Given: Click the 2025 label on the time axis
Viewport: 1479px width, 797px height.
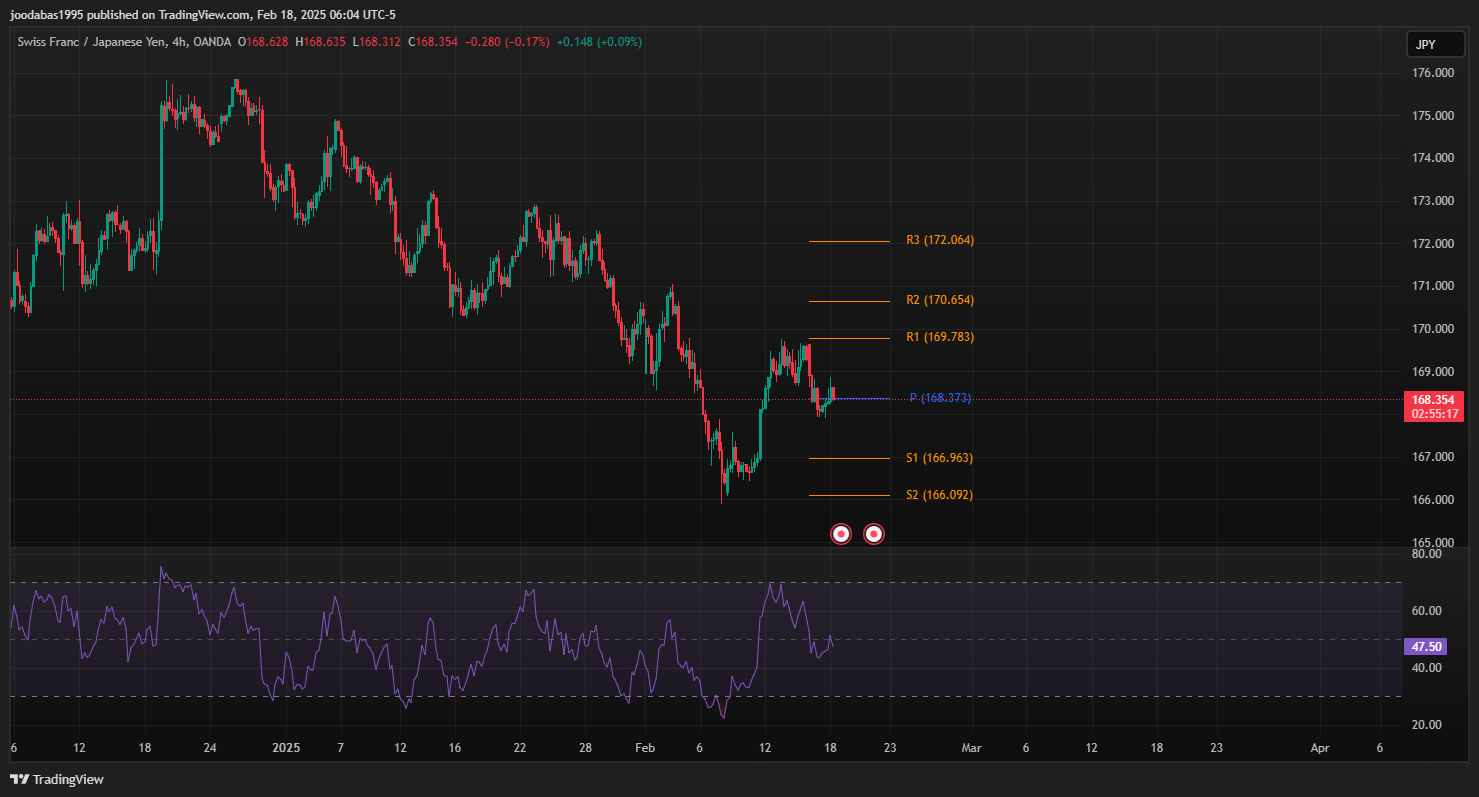Looking at the screenshot, I should pos(286,748).
